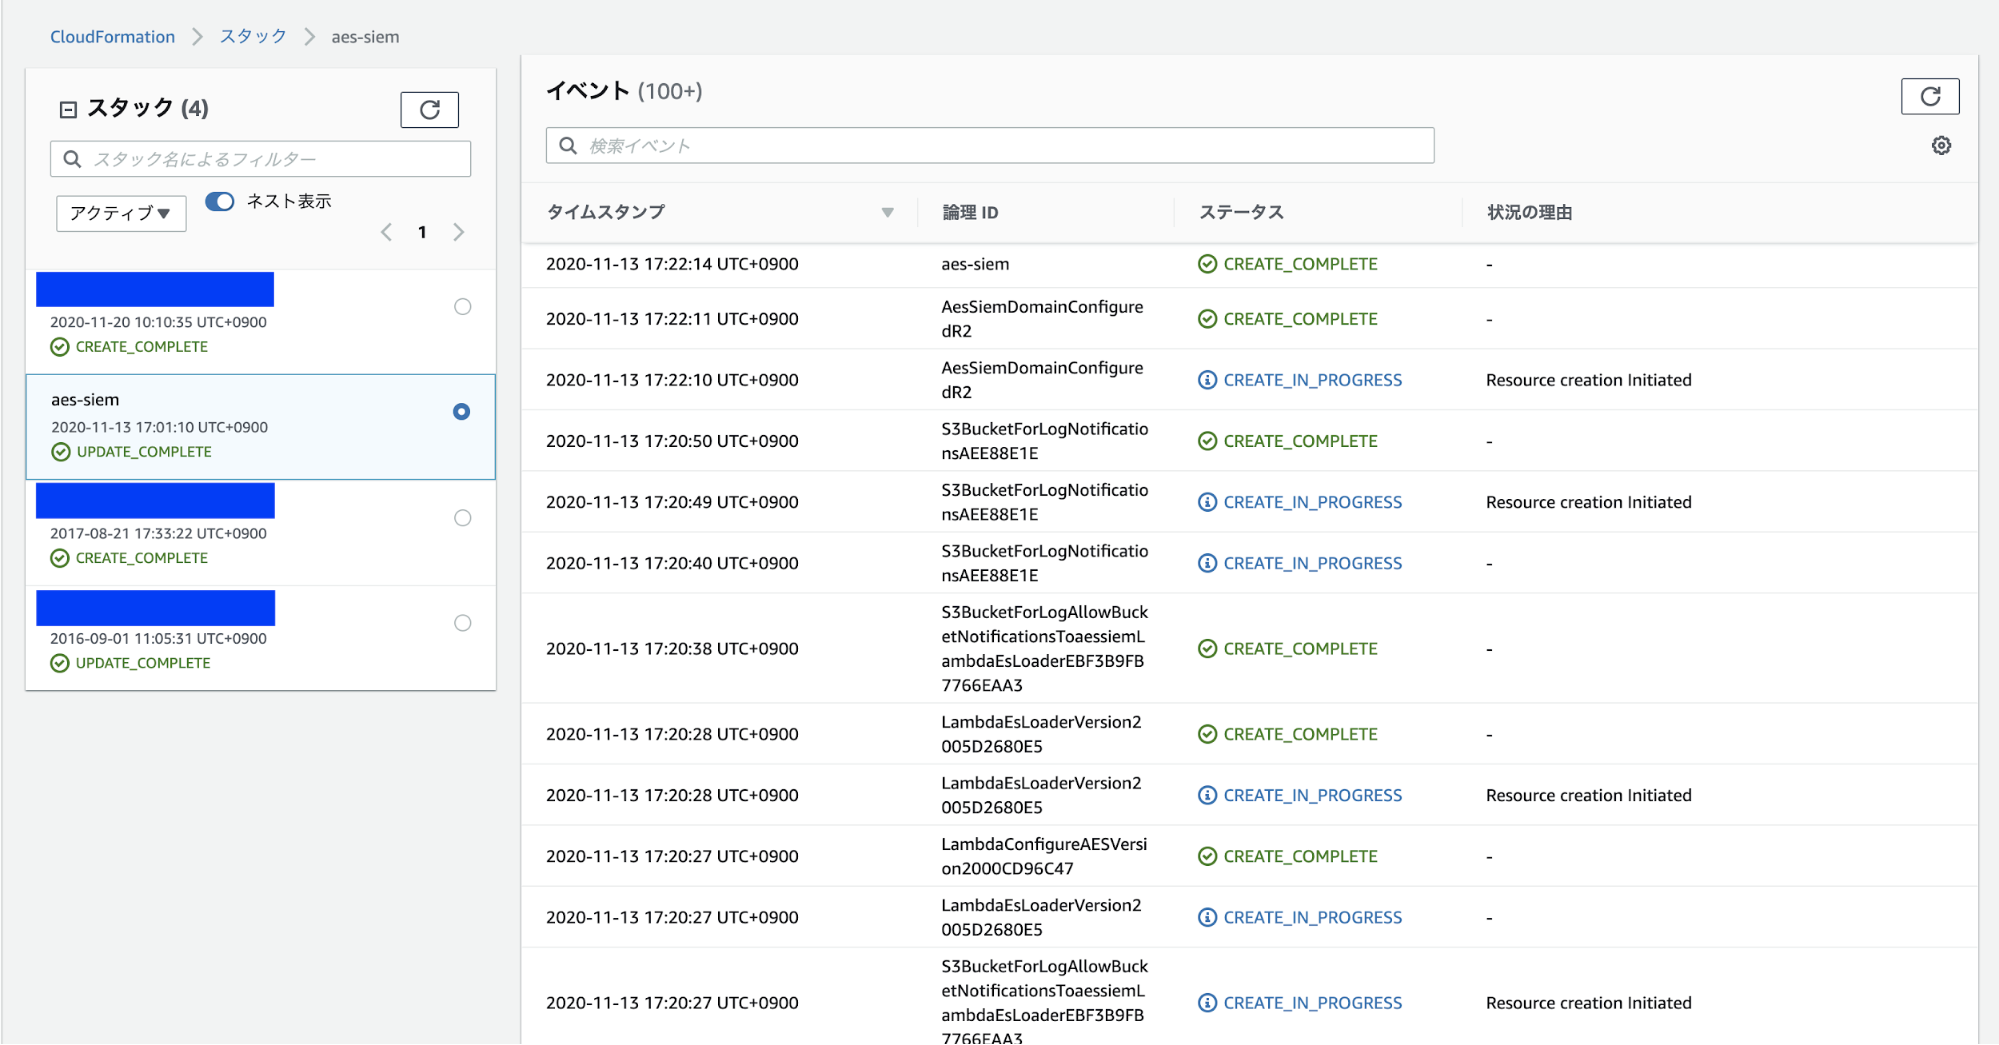Go to next stacks page
This screenshot has width=1999, height=1045.
coord(458,232)
